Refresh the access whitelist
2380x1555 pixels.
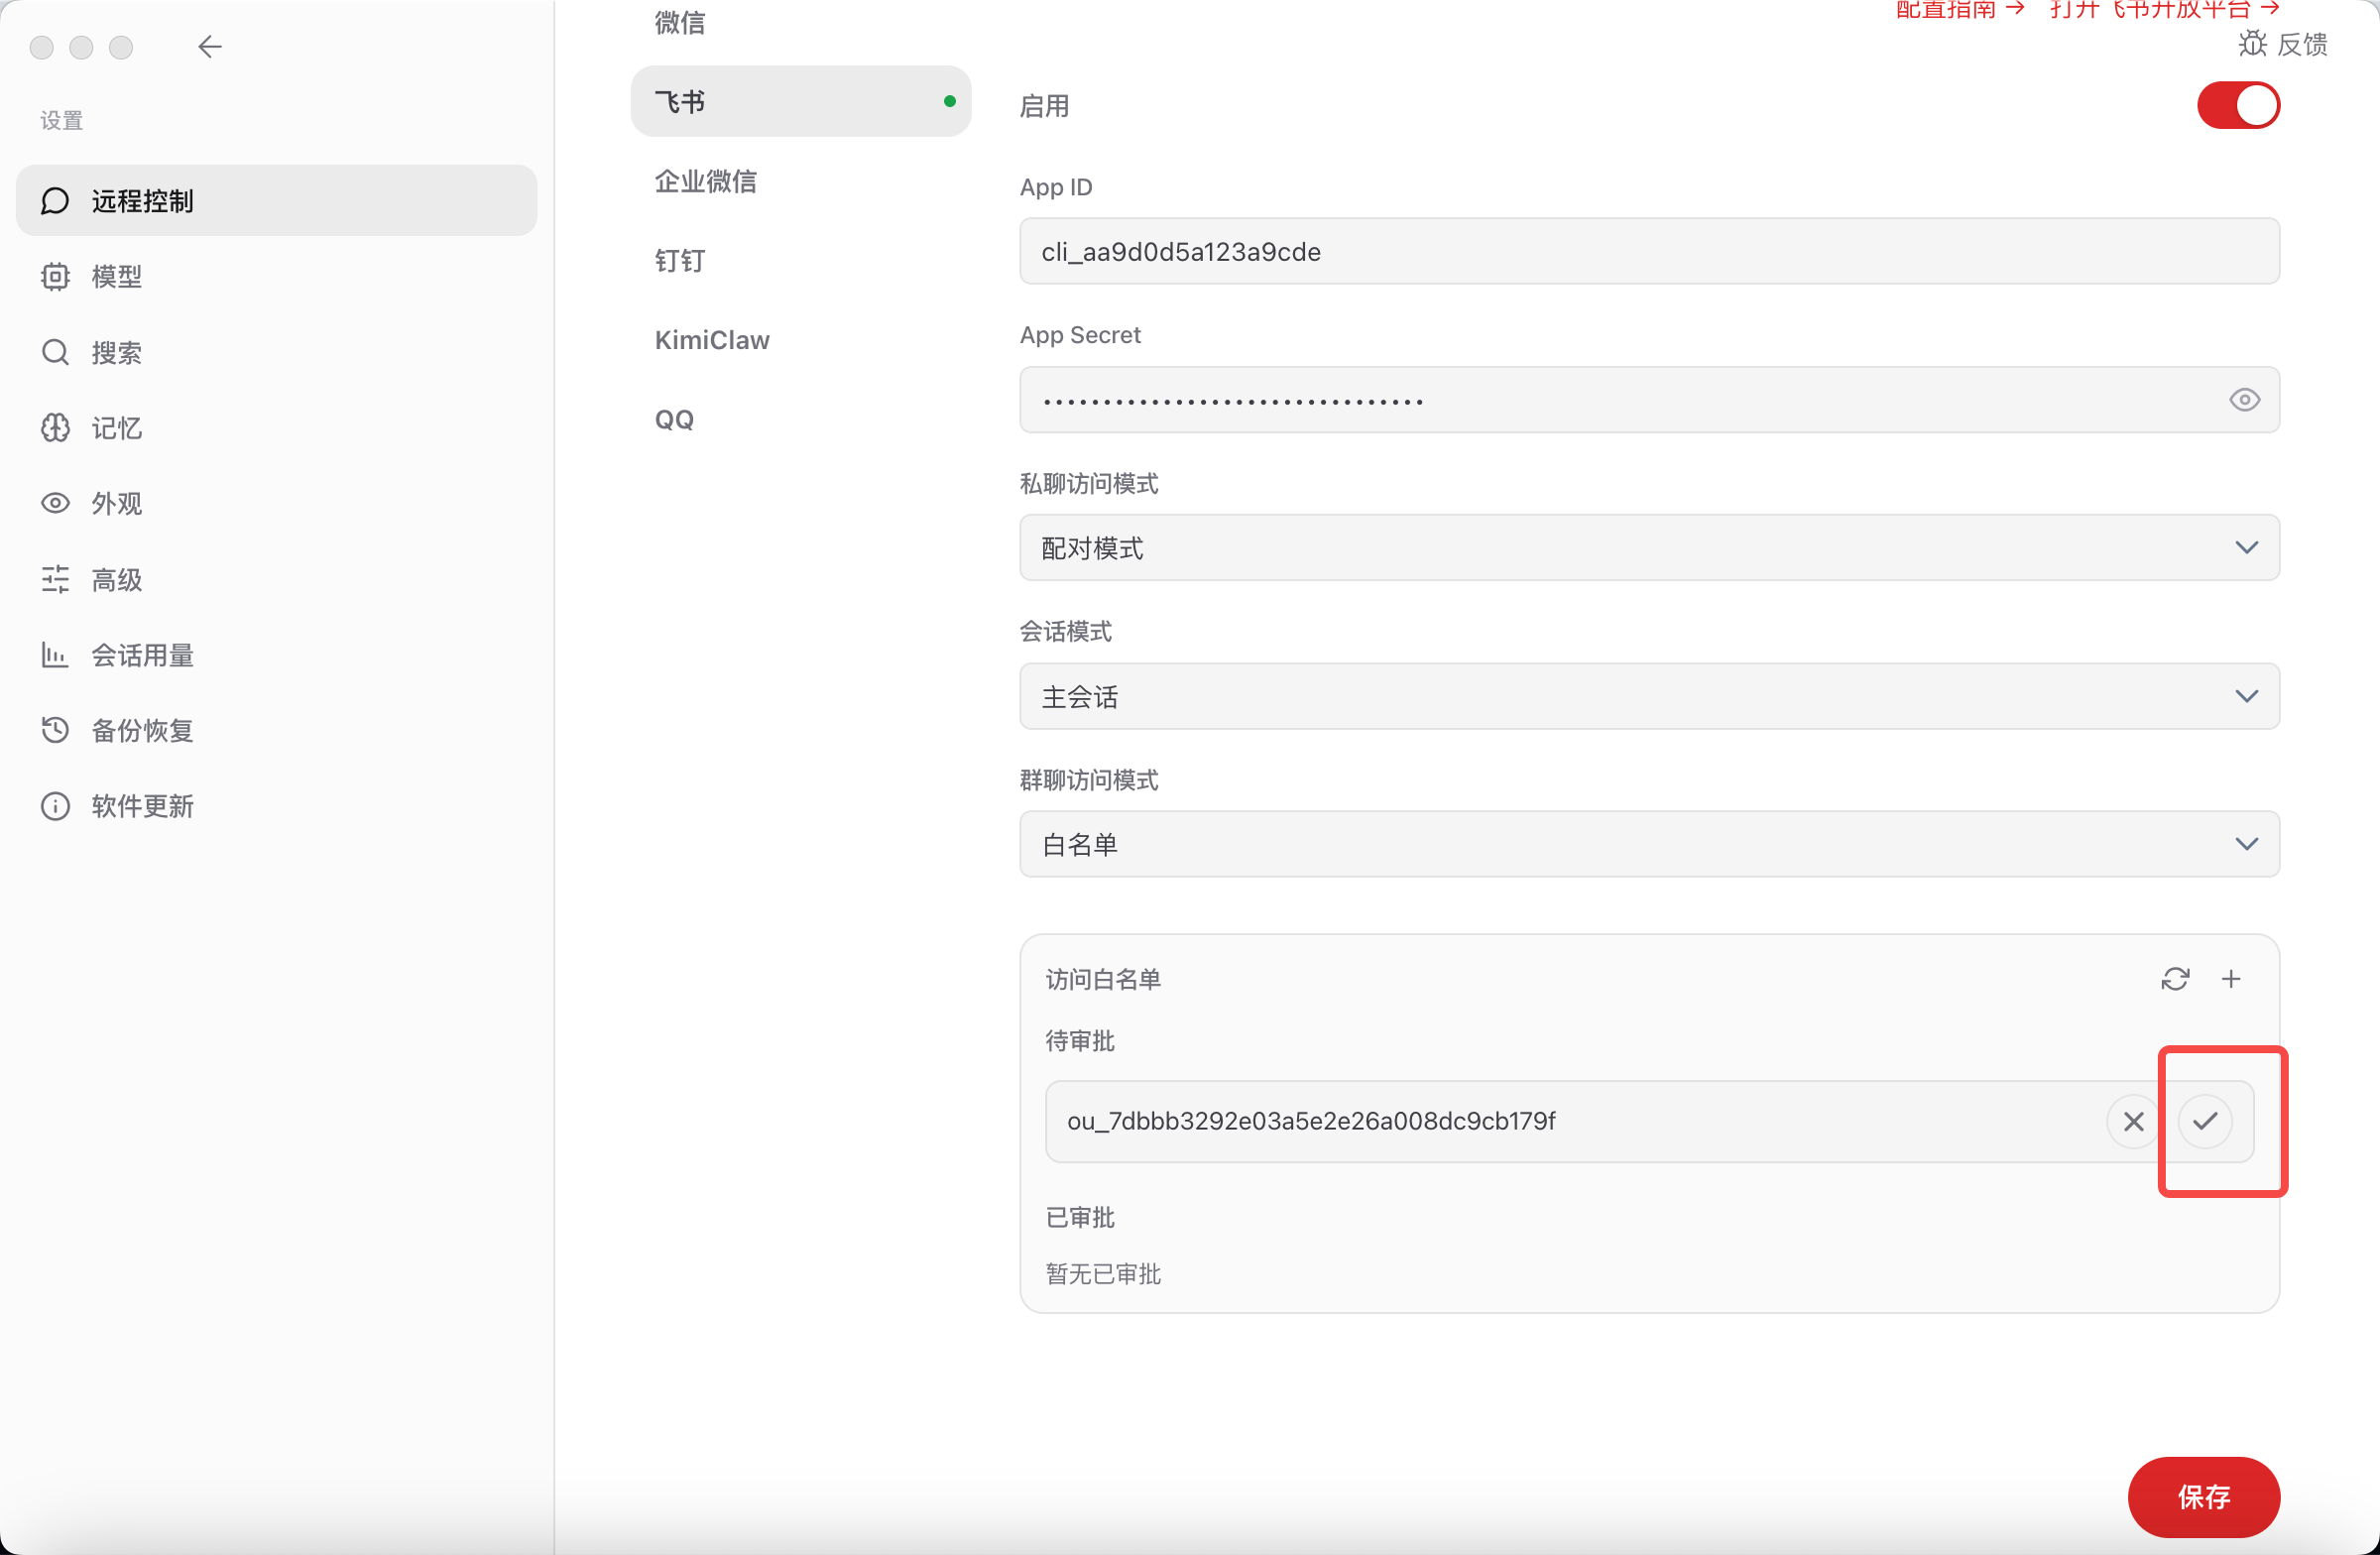coord(2175,979)
